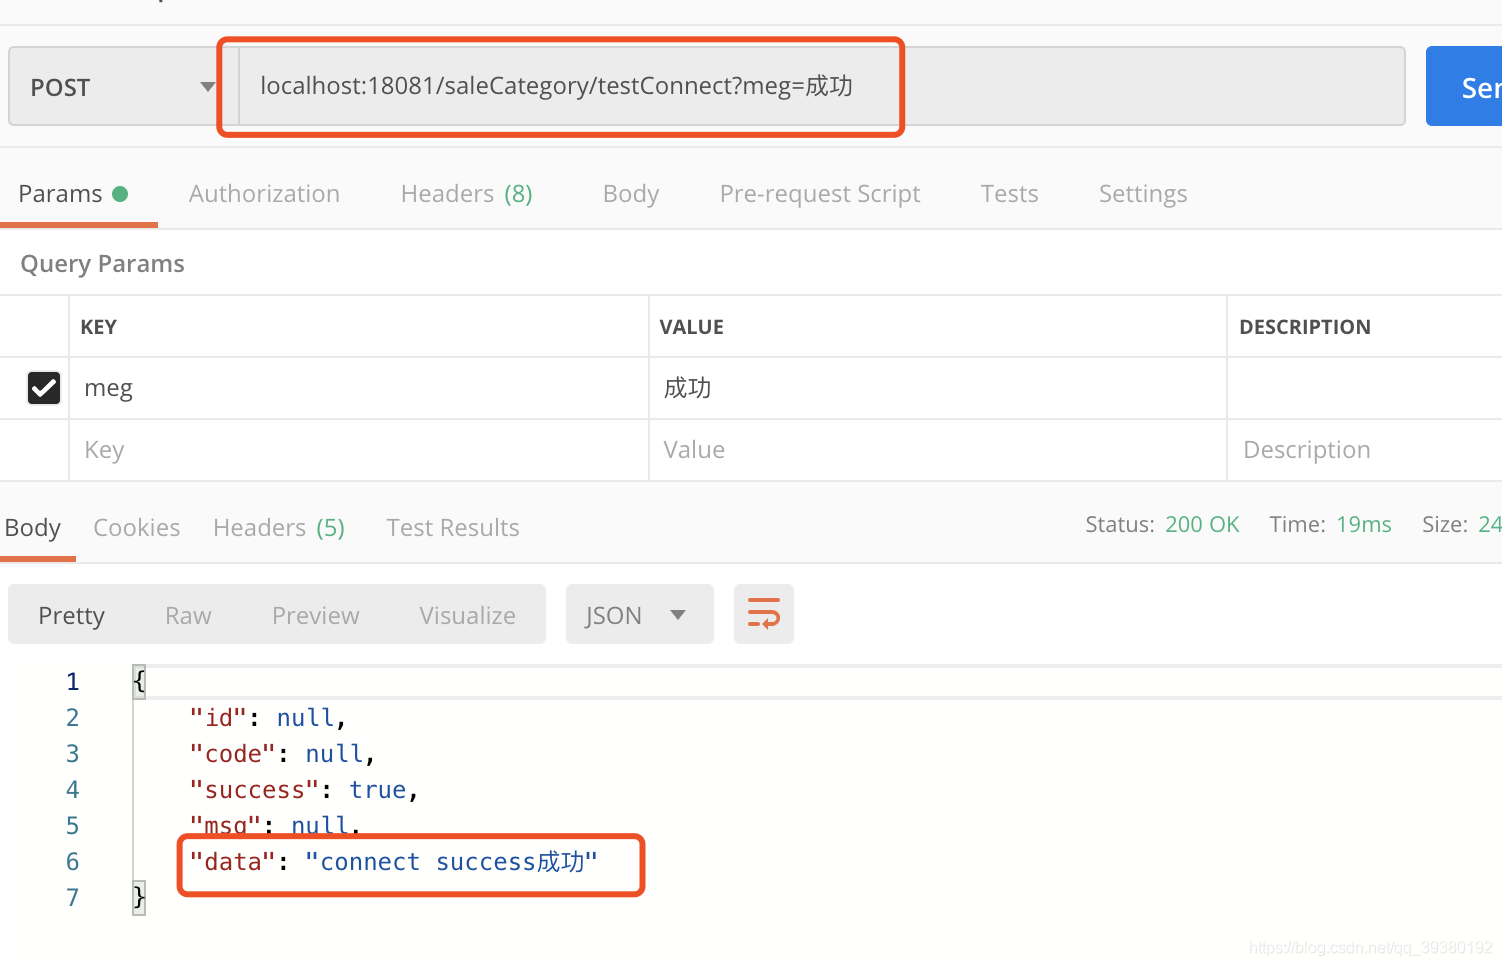Screen dimensions: 1502x966
Task: Switch to the Params tab
Action: 73,194
